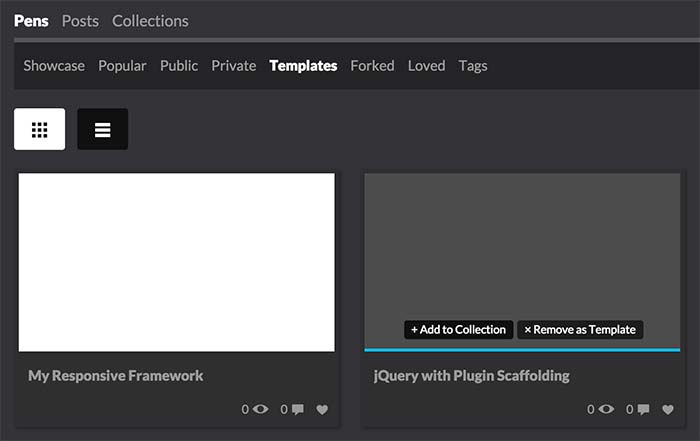Select the Templates filter
Viewport: 700px width, 441px height.
pos(303,66)
